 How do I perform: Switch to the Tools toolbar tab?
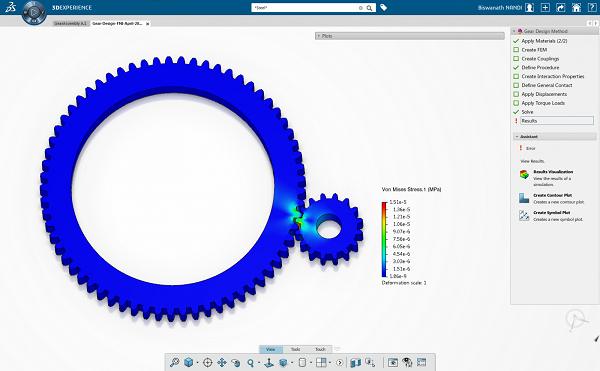[x=295, y=349]
